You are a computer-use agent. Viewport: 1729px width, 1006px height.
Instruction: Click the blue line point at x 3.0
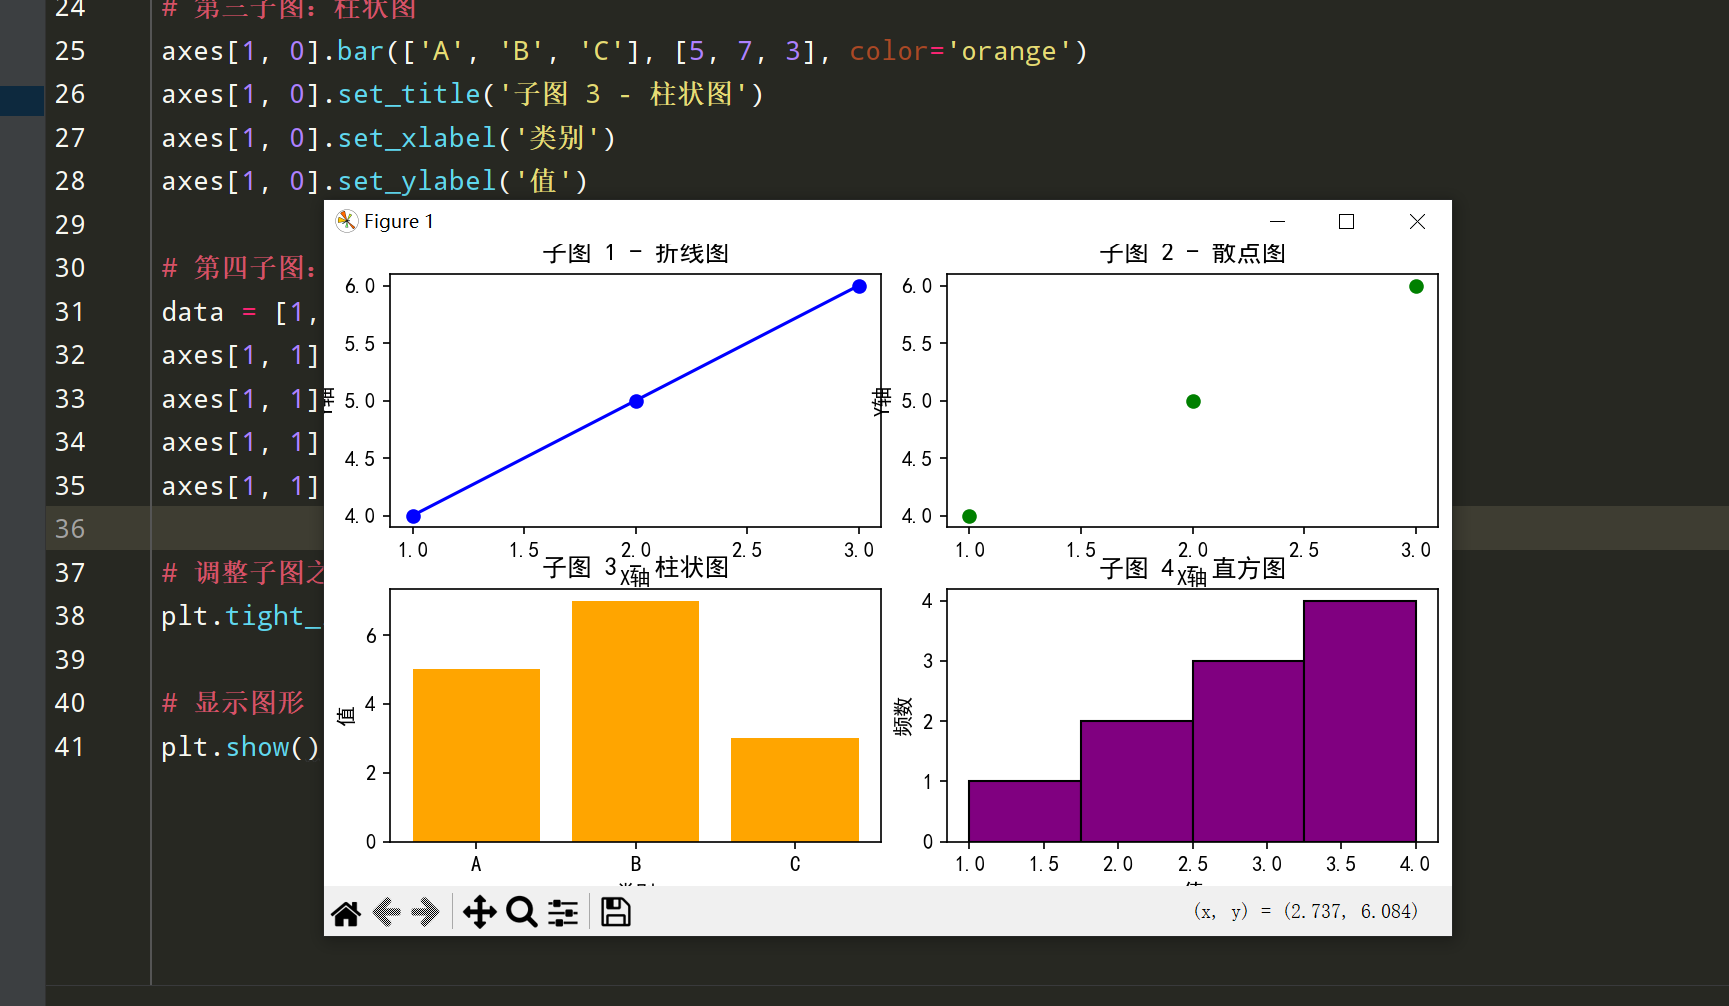tap(859, 286)
